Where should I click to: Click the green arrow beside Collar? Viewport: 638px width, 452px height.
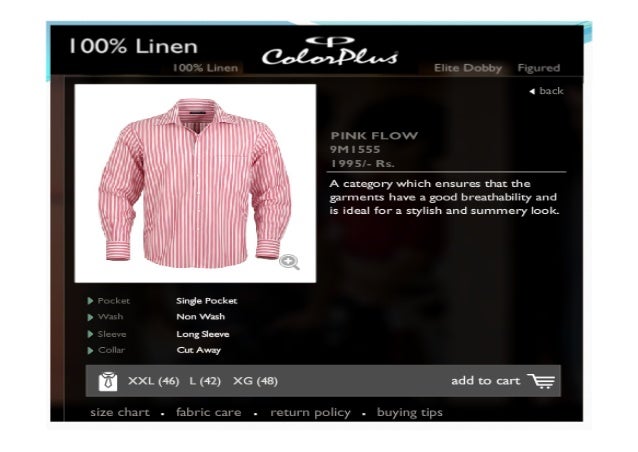pyautogui.click(x=90, y=350)
